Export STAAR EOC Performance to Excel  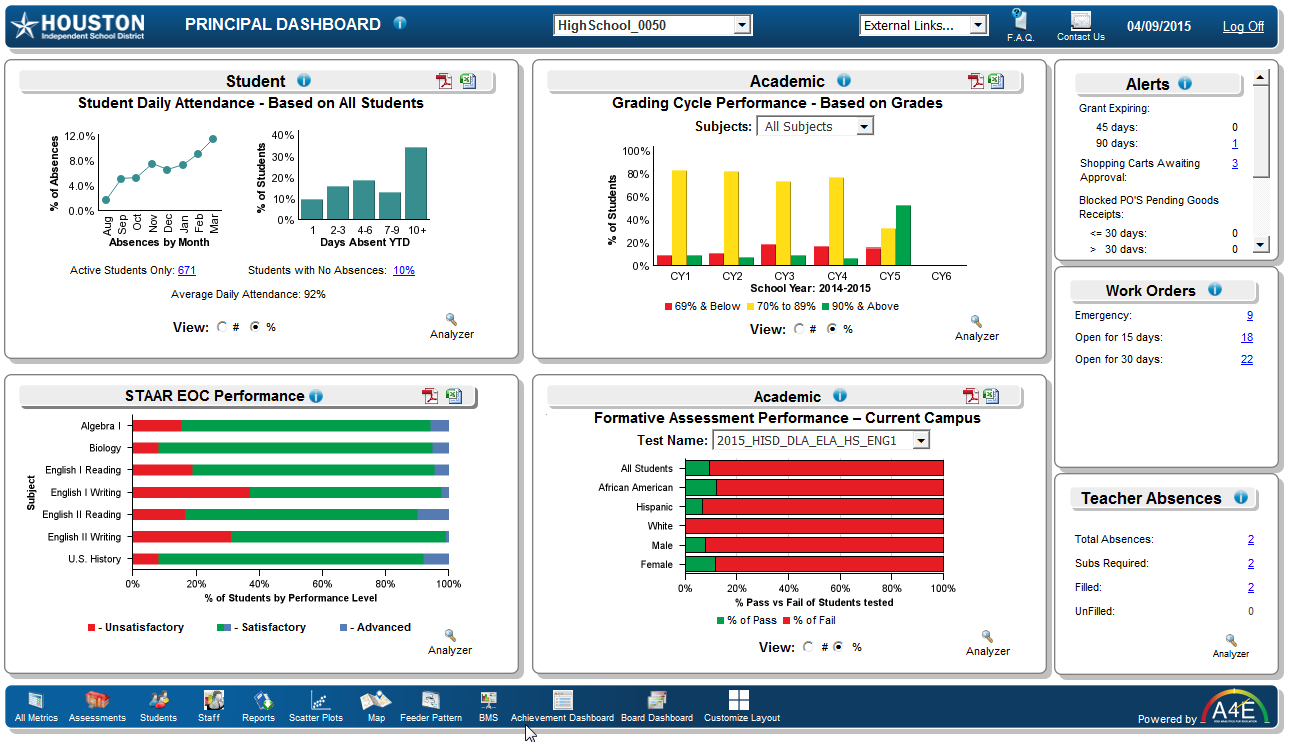[x=454, y=396]
